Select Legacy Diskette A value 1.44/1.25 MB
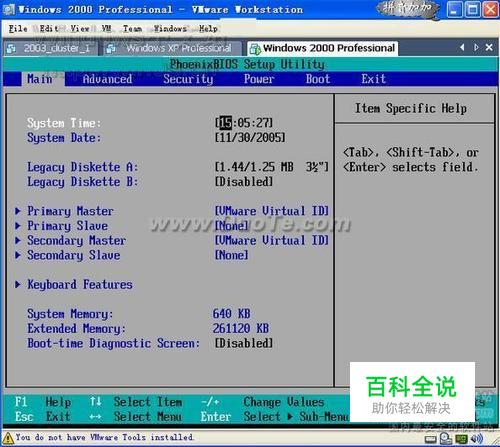The image size is (500, 447). tap(272, 167)
